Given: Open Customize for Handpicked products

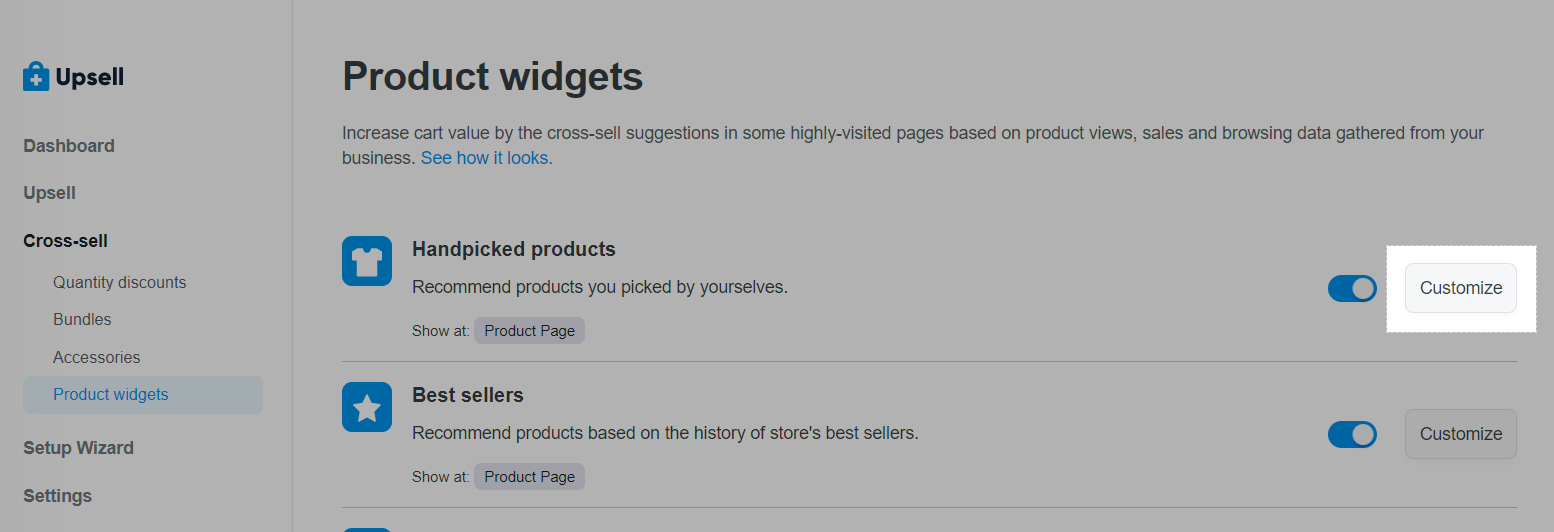Looking at the screenshot, I should pyautogui.click(x=1461, y=288).
